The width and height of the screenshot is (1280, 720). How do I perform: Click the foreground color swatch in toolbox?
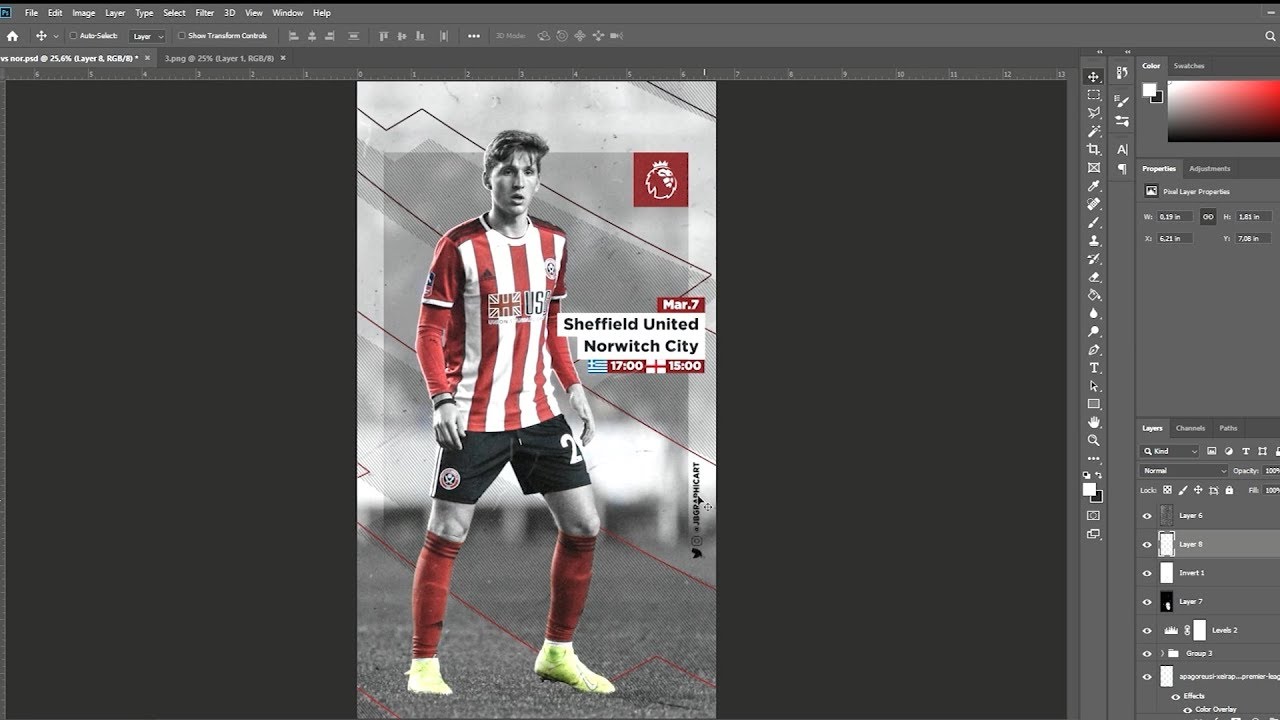click(1089, 490)
